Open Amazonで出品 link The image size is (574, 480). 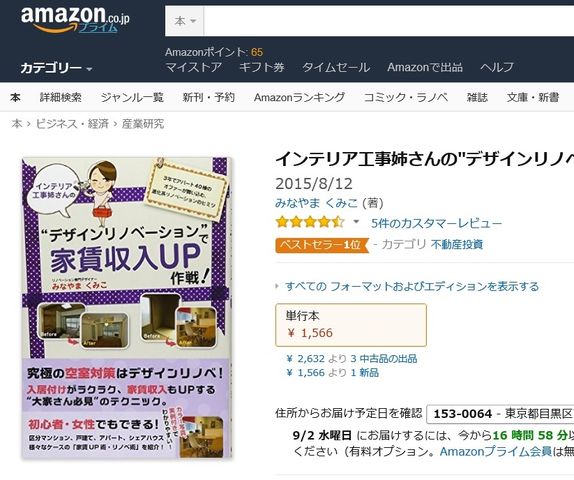(425, 67)
